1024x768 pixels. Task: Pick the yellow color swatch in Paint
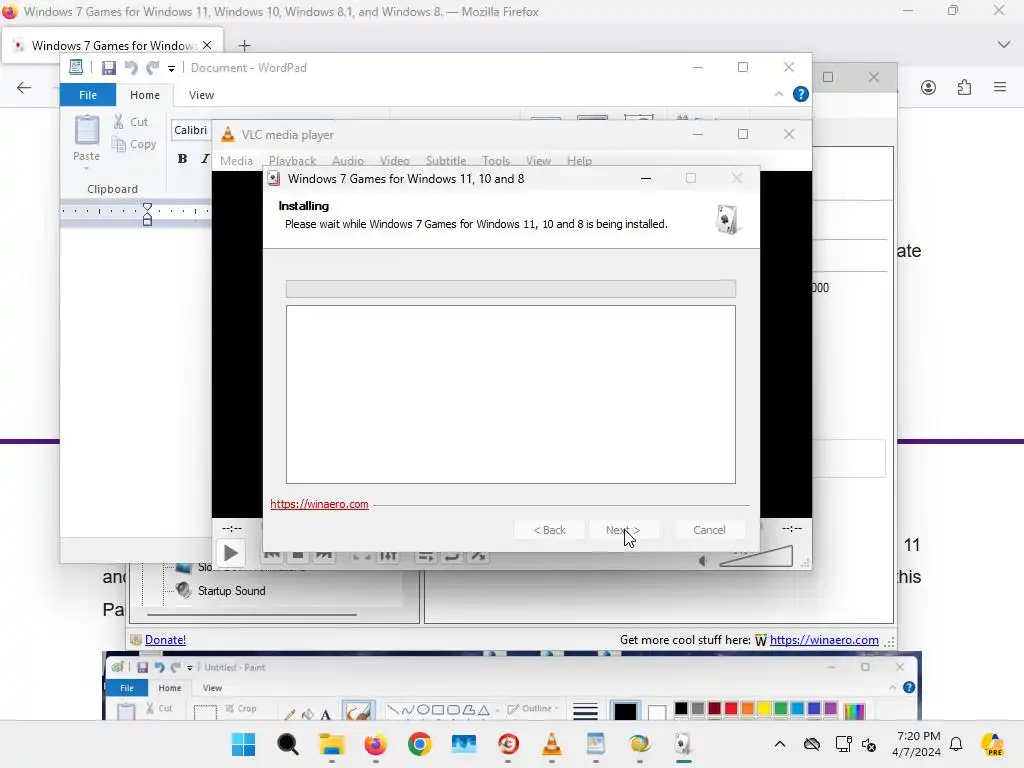click(x=764, y=709)
